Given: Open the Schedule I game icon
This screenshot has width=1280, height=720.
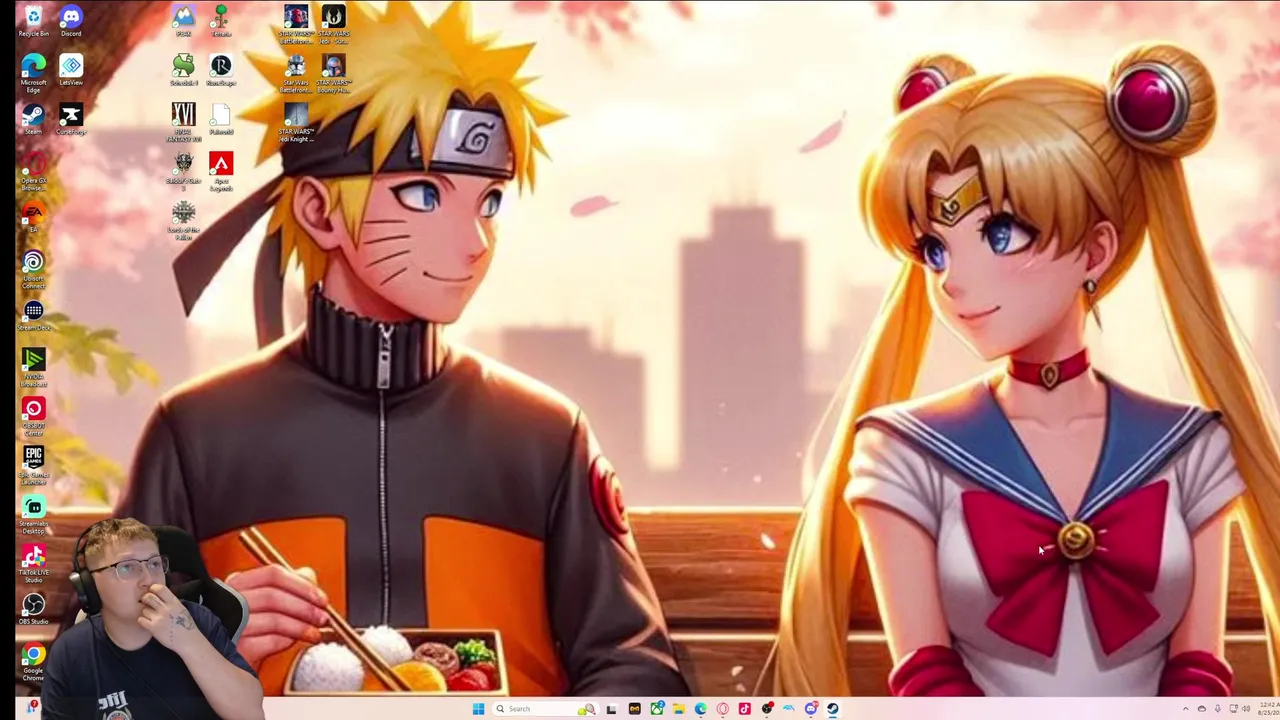Looking at the screenshot, I should [183, 70].
